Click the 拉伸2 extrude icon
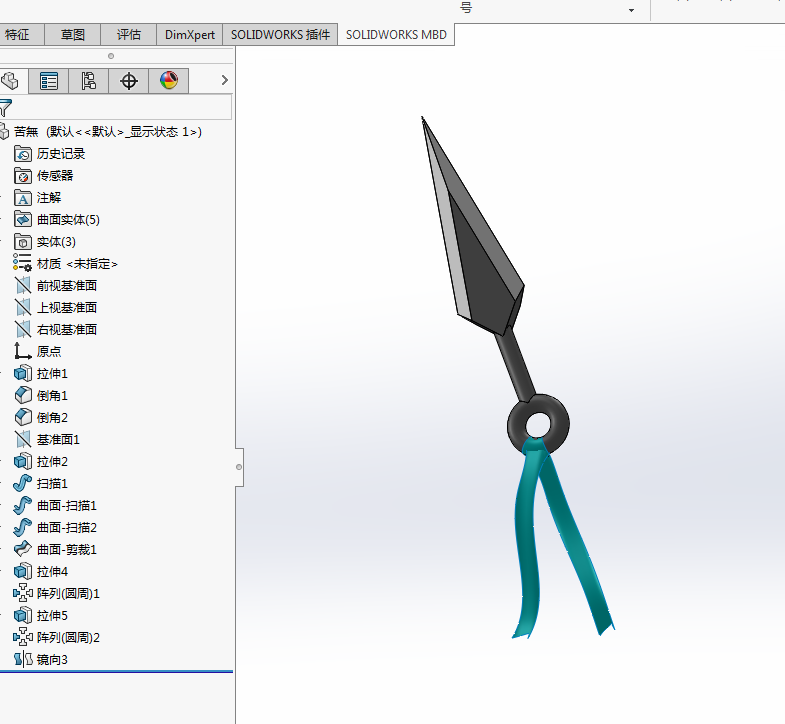 tap(23, 461)
